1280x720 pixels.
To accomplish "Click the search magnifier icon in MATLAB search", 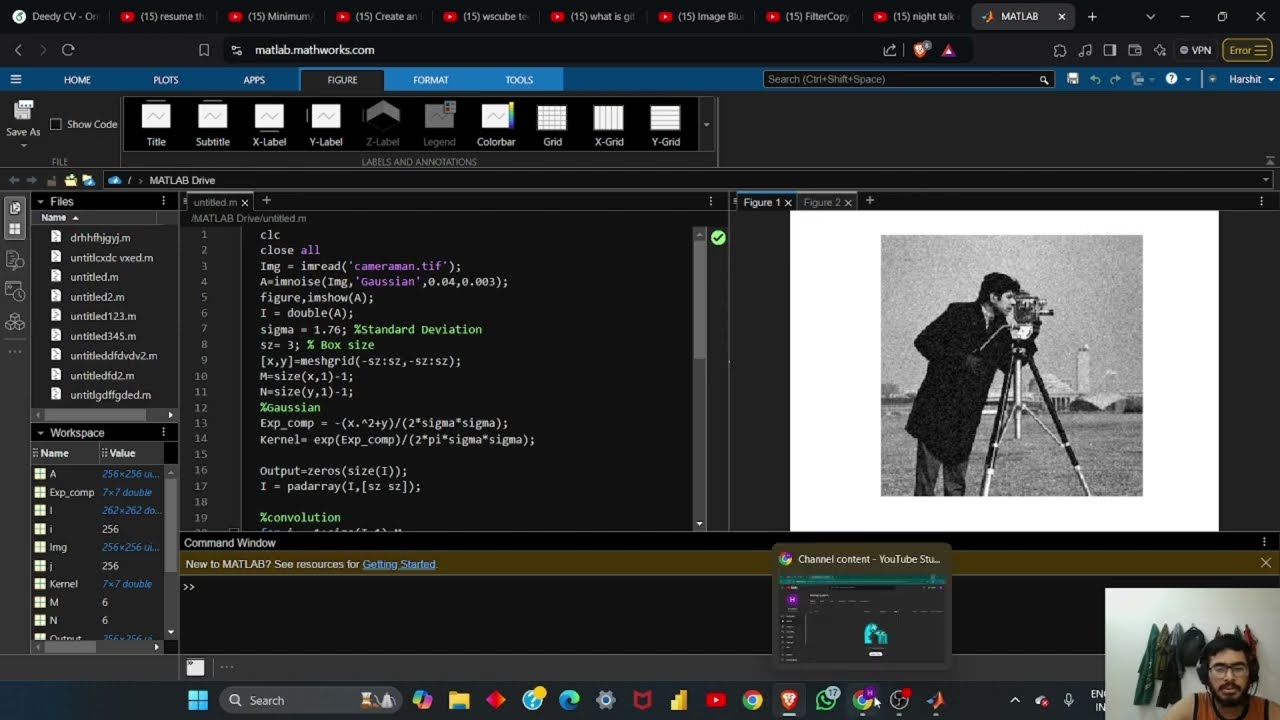I will 1044,79.
